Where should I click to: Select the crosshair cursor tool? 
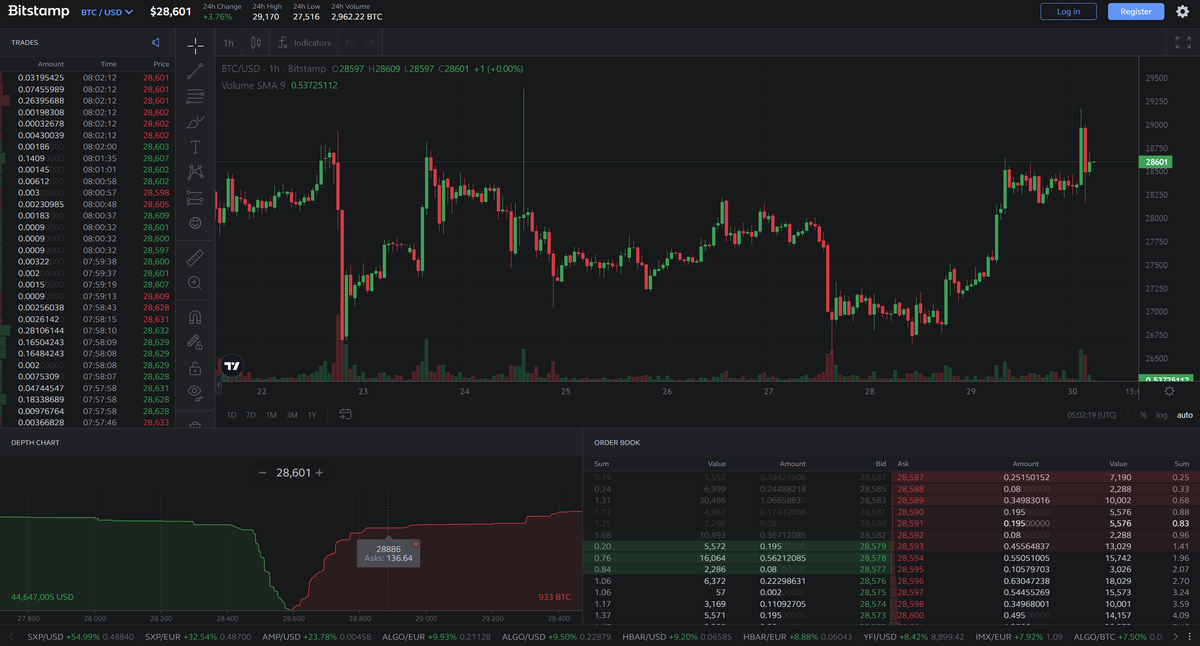(x=195, y=45)
